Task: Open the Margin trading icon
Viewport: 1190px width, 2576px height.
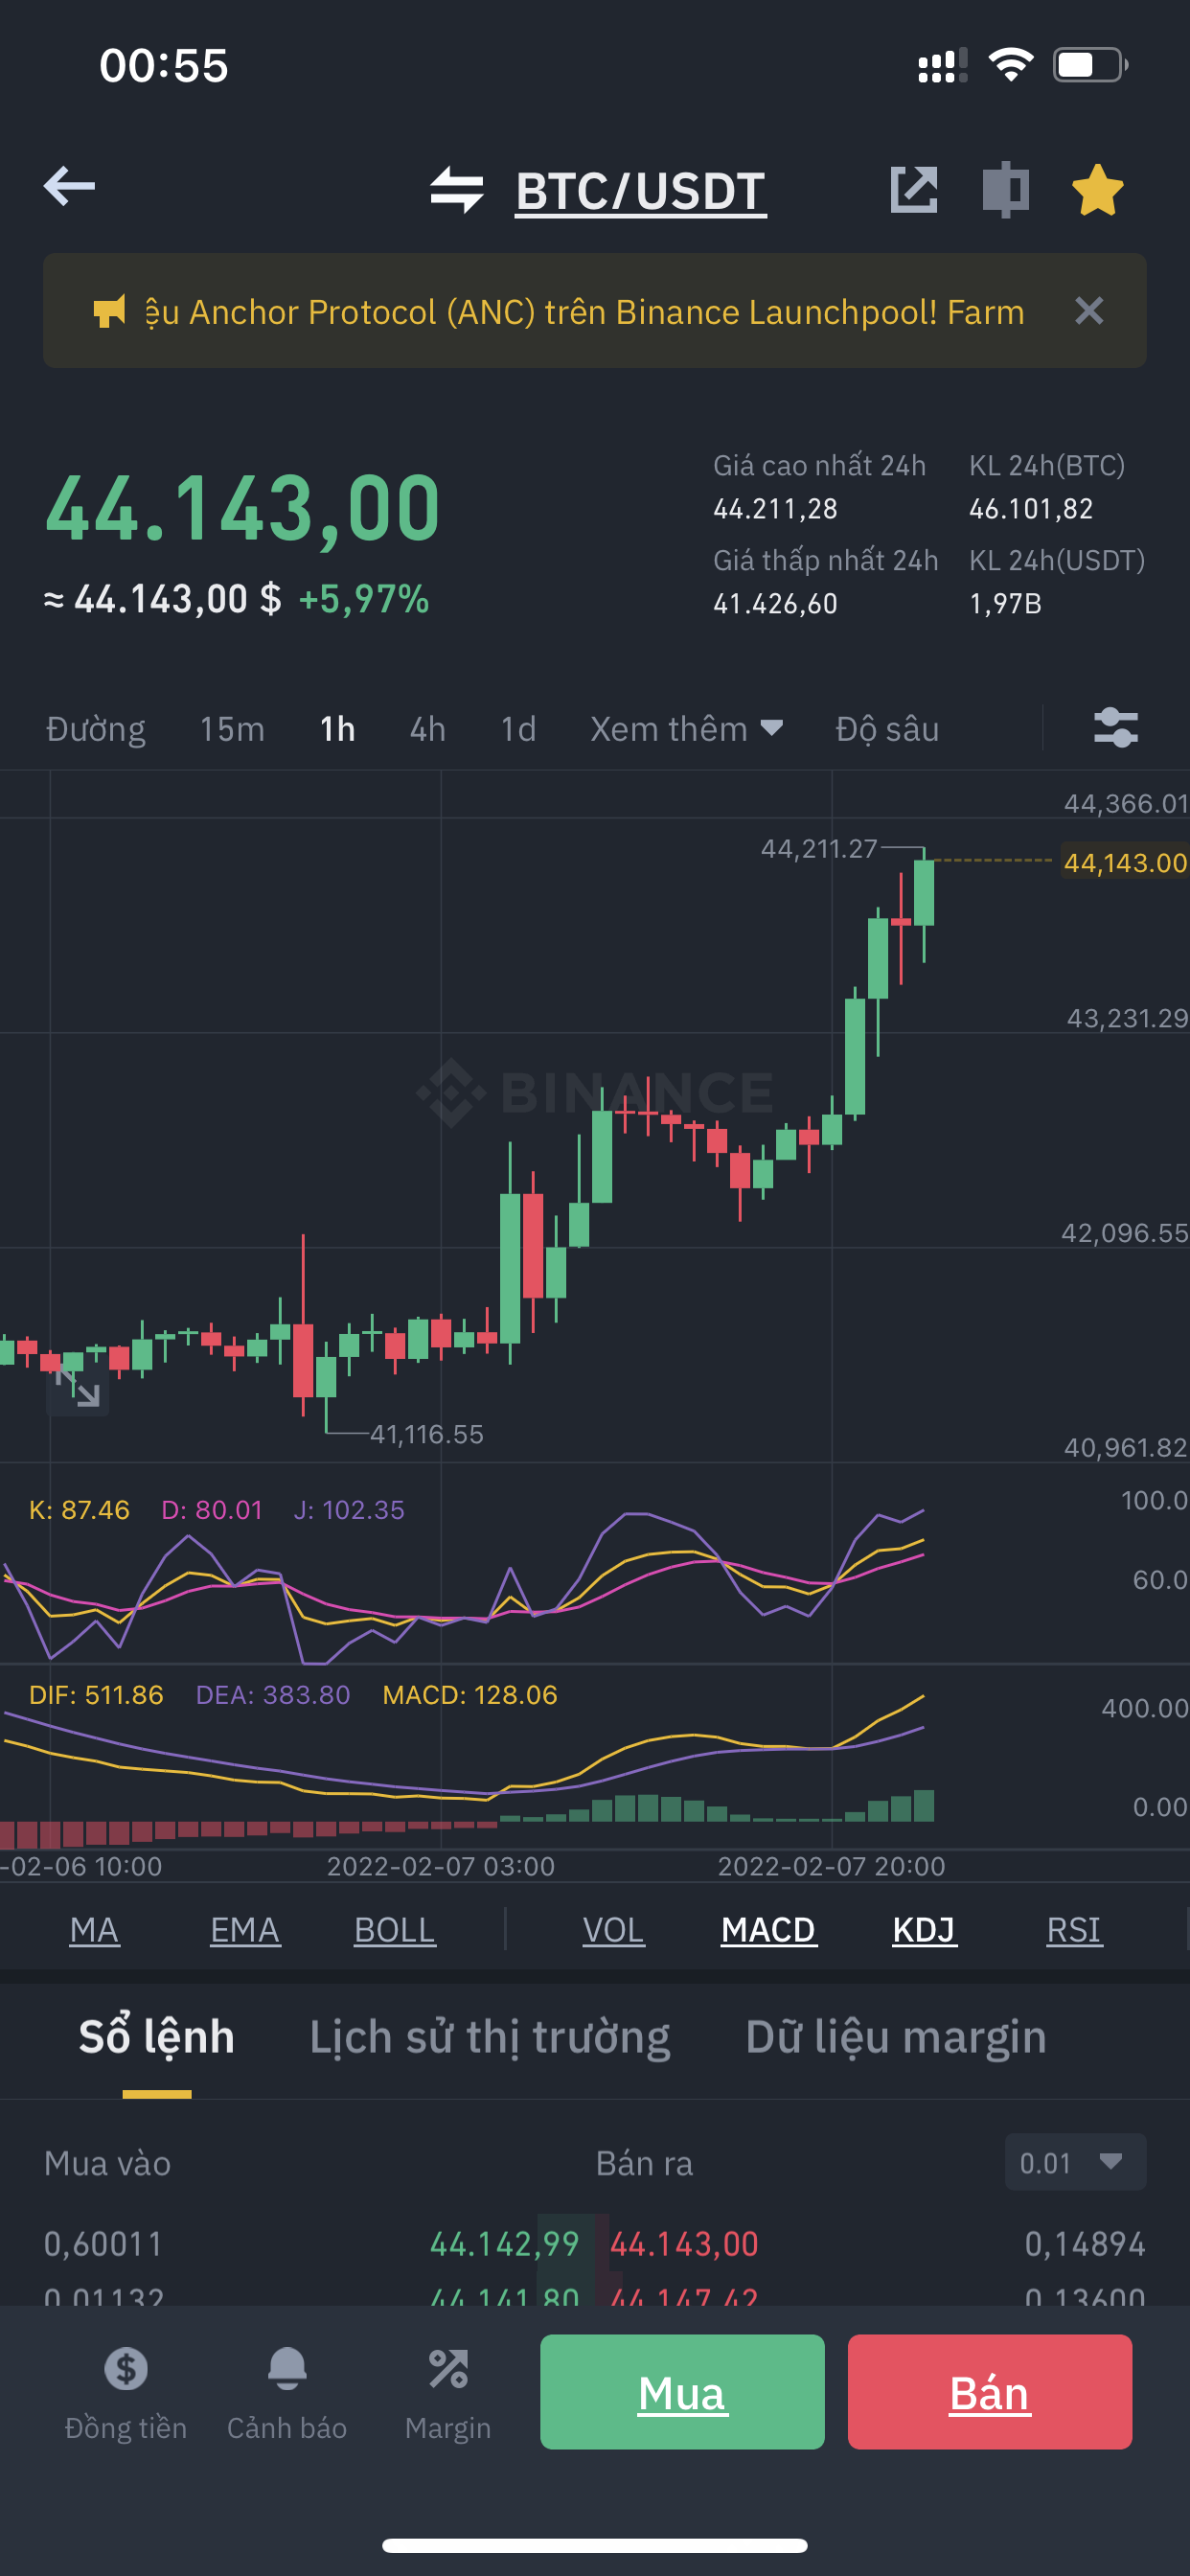Action: (x=448, y=2392)
